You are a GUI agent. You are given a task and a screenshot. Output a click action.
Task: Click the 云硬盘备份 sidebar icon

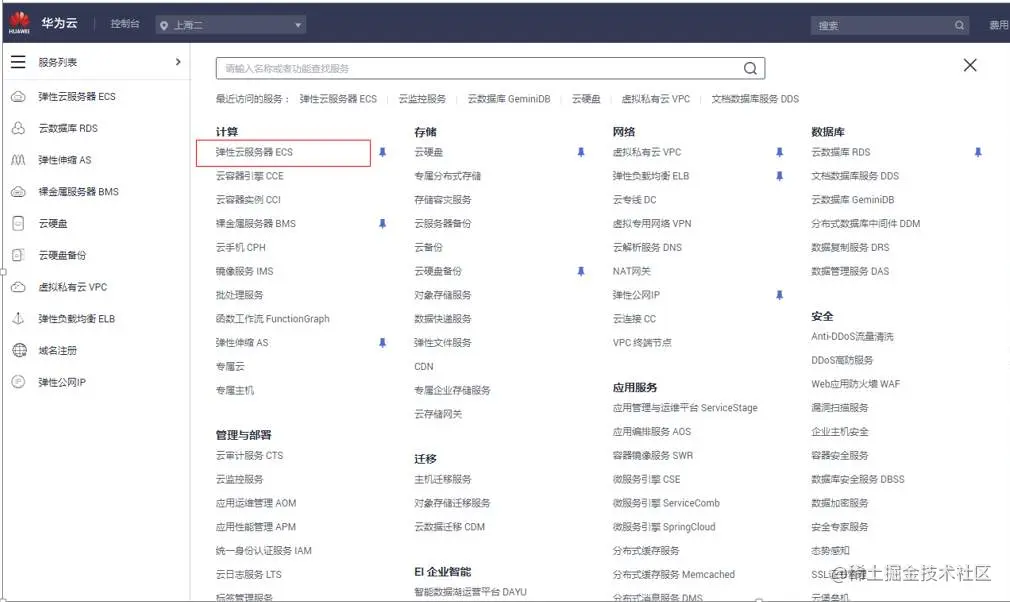pyautogui.click(x=19, y=255)
